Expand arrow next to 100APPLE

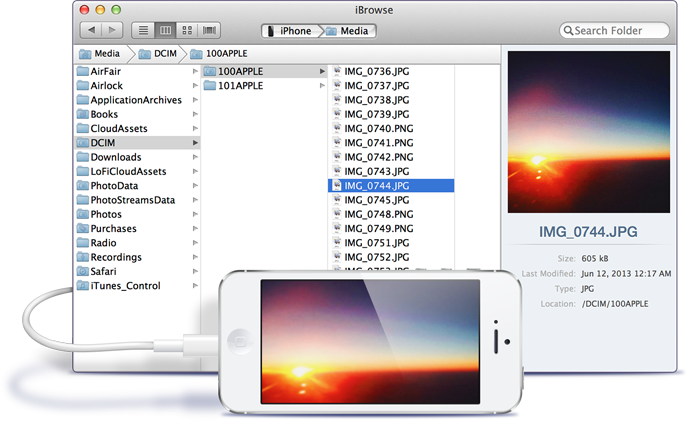pyautogui.click(x=322, y=71)
